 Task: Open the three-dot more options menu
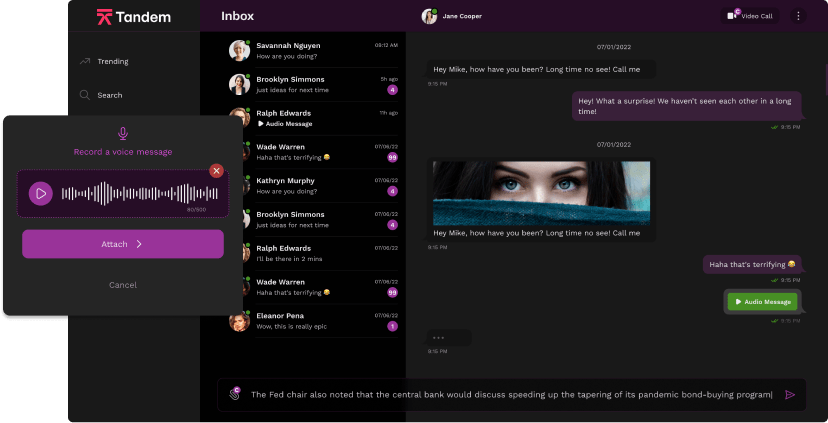[x=798, y=16]
